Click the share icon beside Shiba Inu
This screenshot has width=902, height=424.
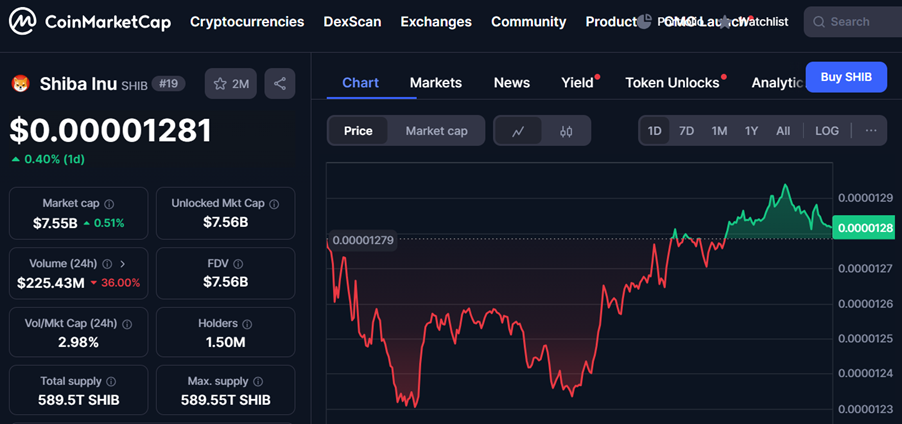[x=280, y=84]
